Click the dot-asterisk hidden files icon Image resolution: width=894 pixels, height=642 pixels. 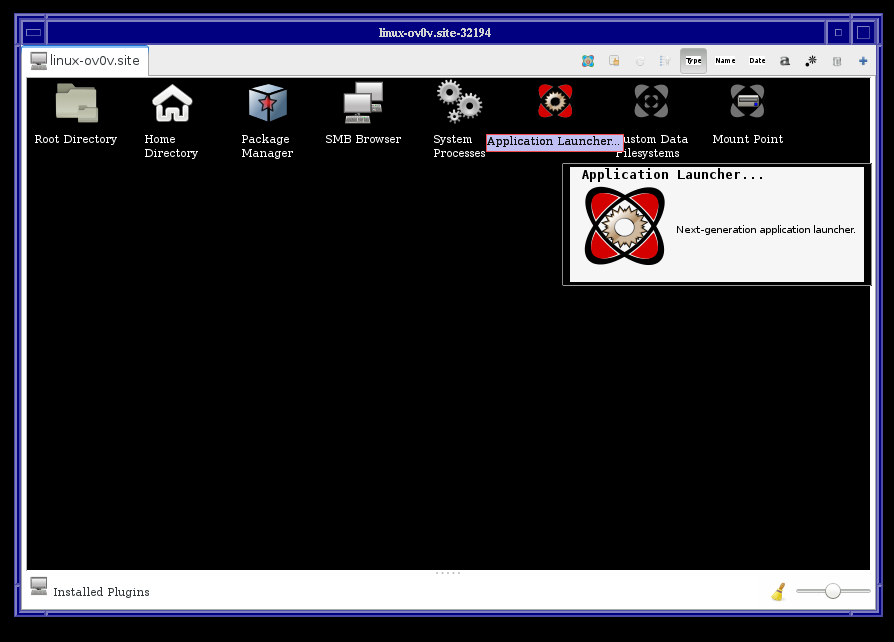(811, 61)
